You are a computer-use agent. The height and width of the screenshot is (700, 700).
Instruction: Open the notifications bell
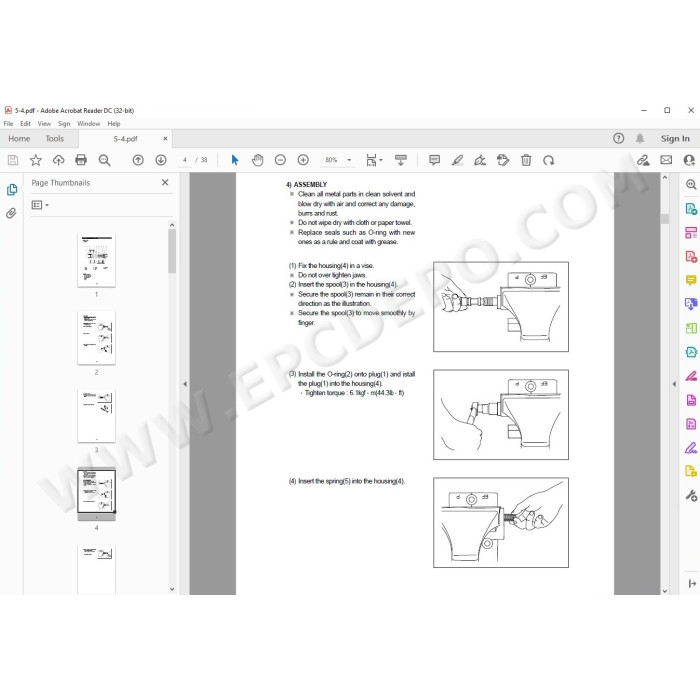coord(640,138)
